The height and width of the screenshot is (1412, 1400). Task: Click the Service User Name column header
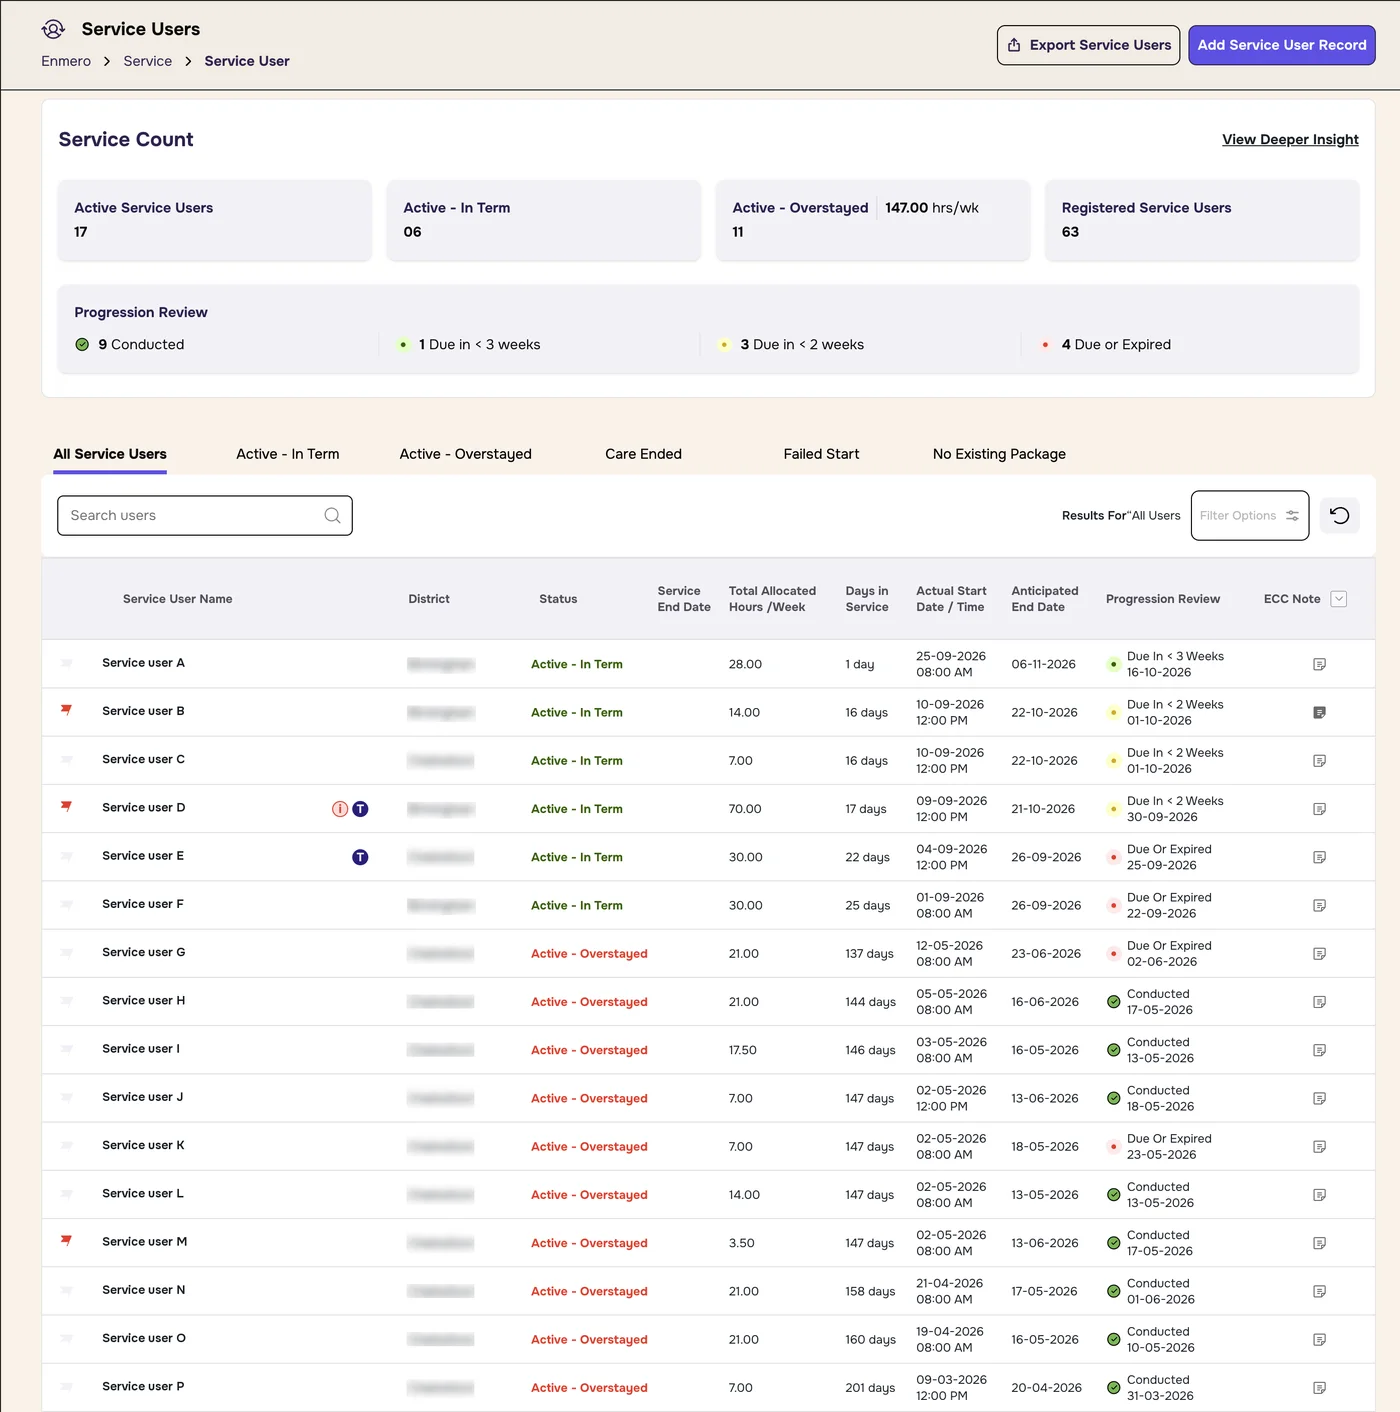[178, 599]
